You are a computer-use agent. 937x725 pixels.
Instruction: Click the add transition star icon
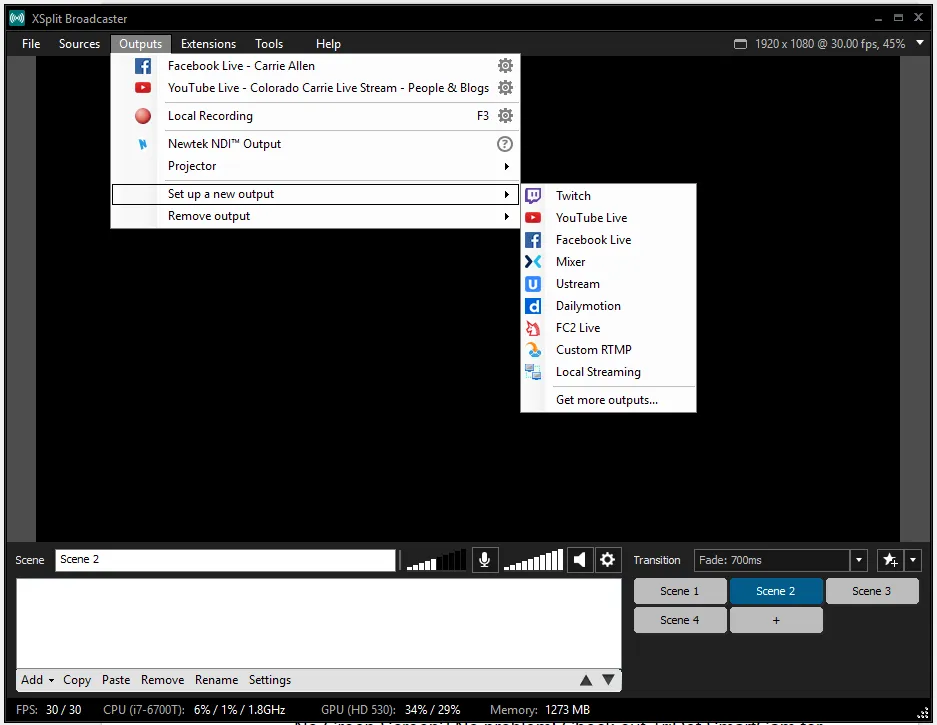pos(890,560)
